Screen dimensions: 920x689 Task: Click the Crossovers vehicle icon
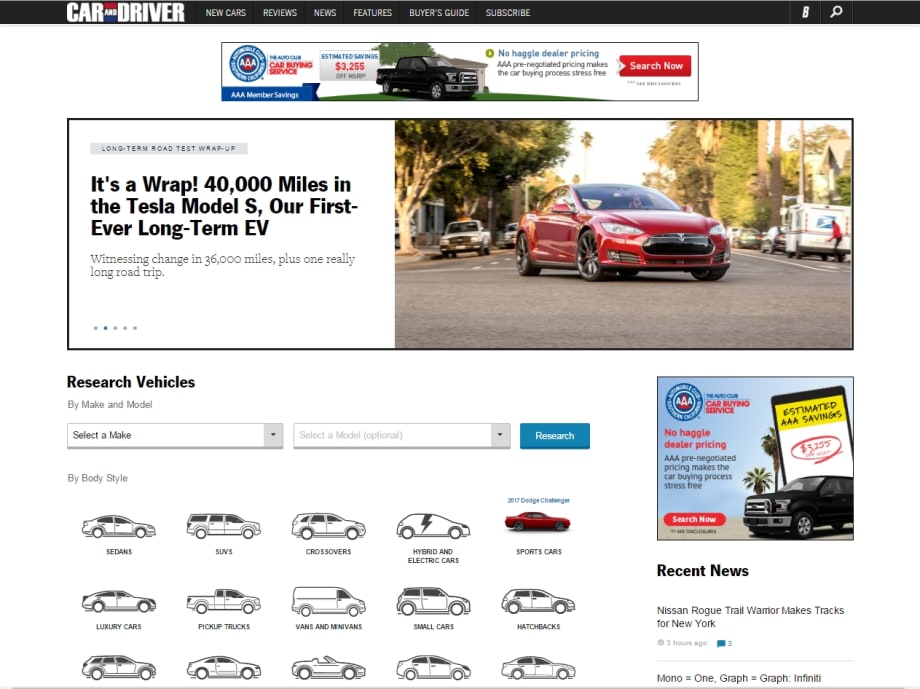coord(328,522)
